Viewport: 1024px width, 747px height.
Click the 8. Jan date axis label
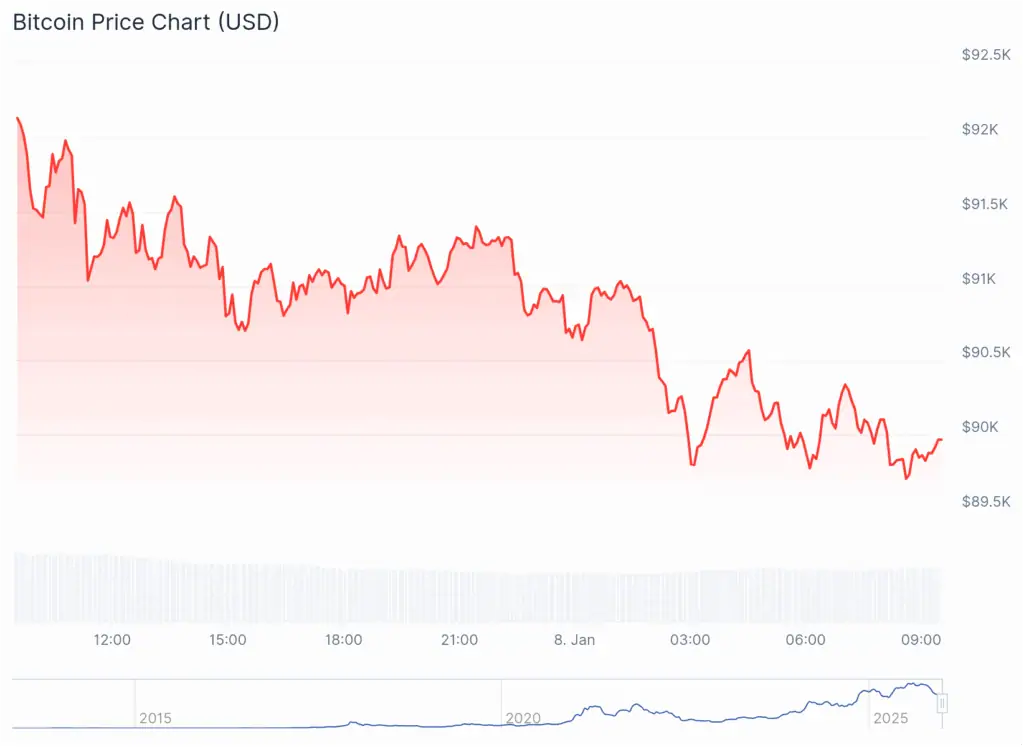[573, 640]
